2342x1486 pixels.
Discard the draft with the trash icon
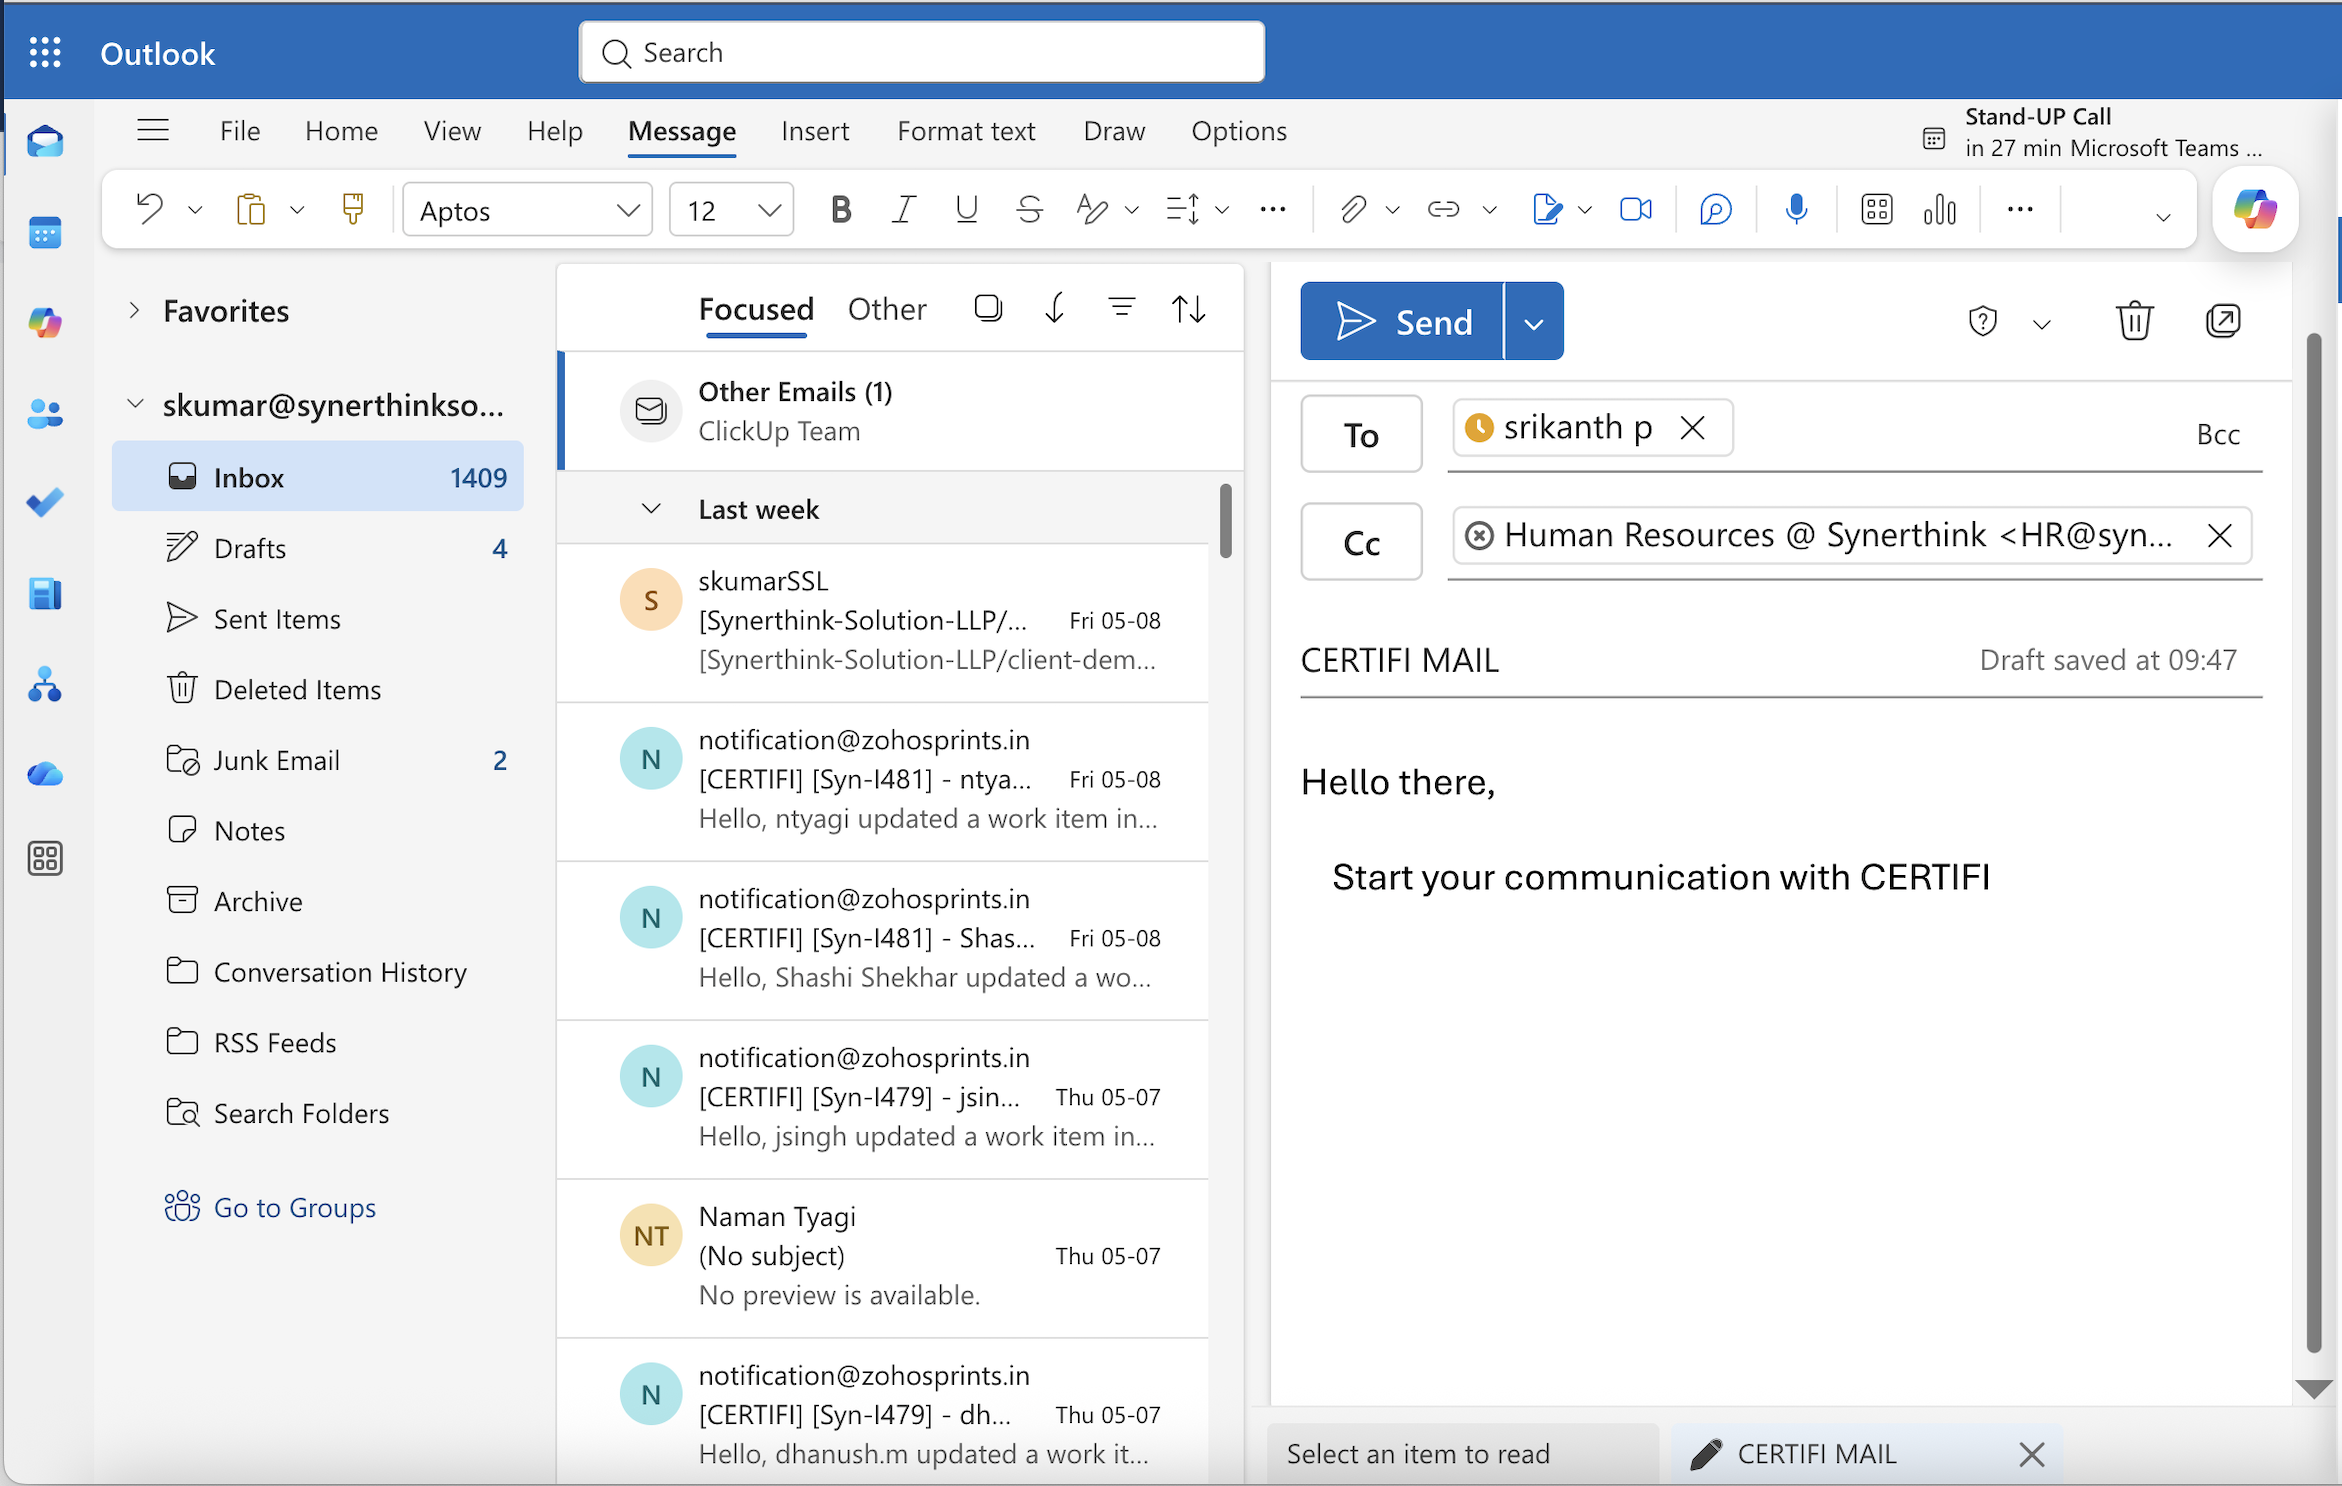pos(2134,321)
